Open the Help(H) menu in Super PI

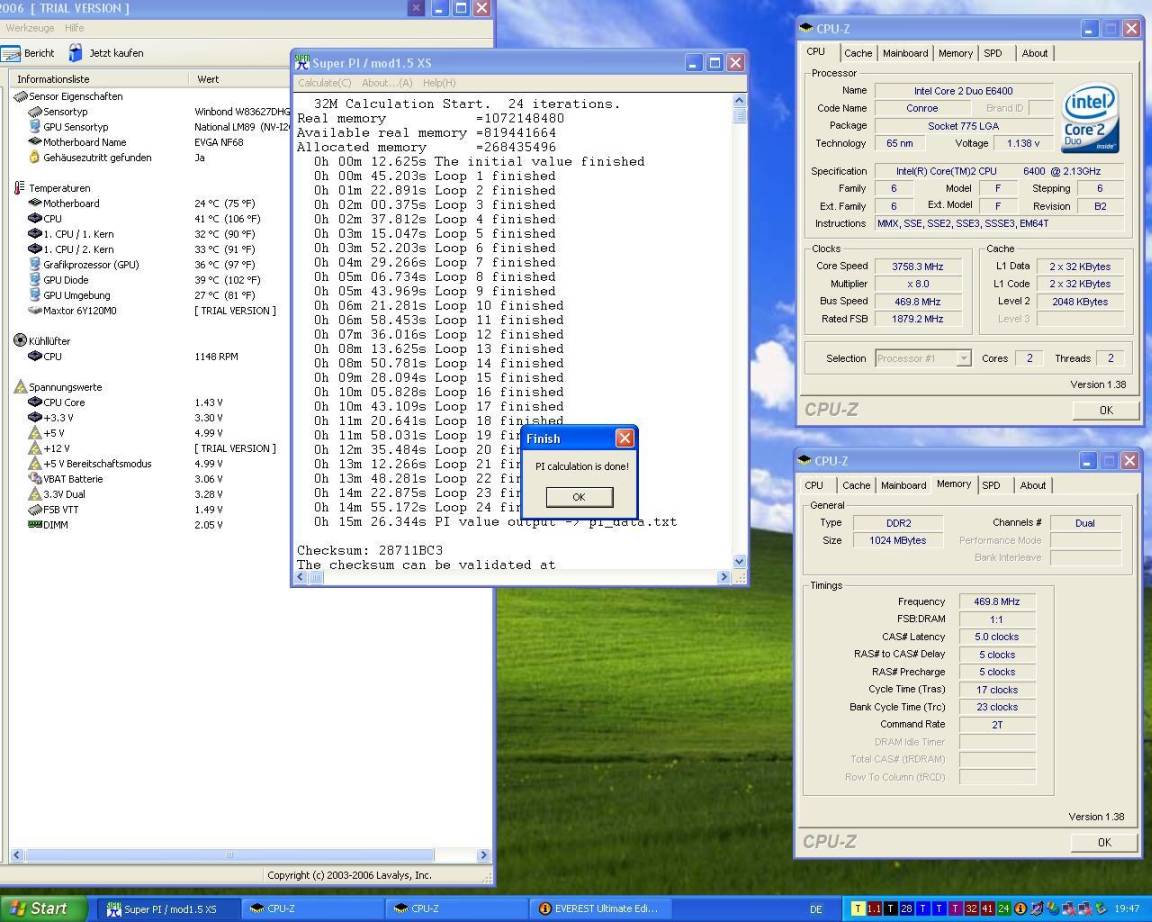(439, 83)
